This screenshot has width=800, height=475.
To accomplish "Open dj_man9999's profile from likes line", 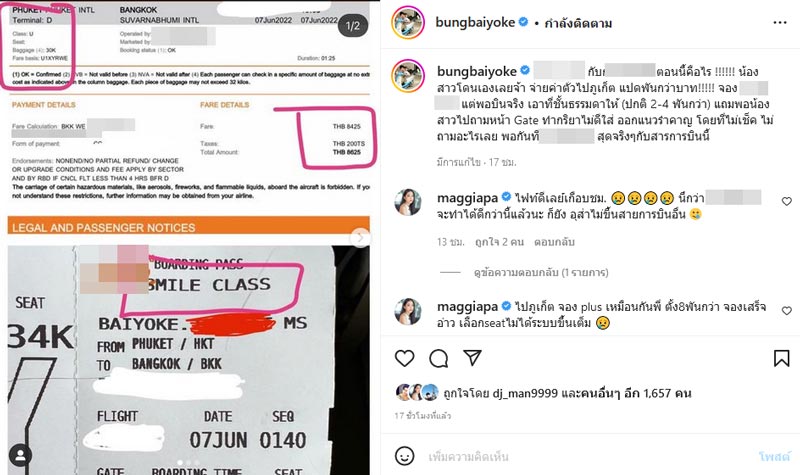I will pos(525,393).
